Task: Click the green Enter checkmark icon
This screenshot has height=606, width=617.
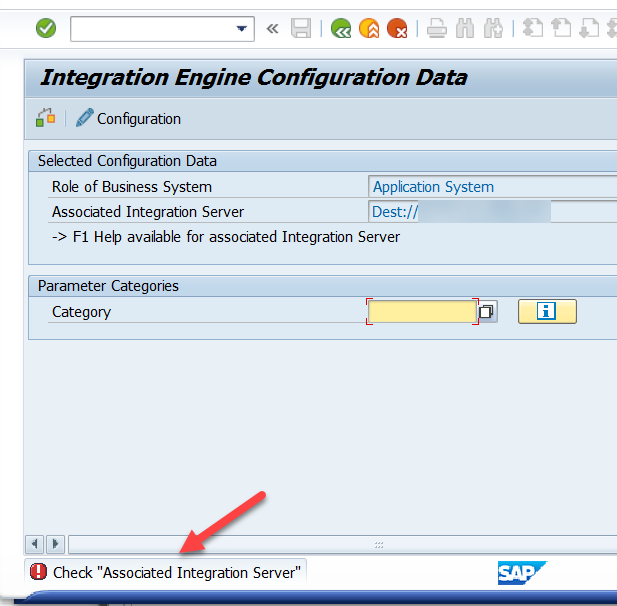Action: [46, 28]
